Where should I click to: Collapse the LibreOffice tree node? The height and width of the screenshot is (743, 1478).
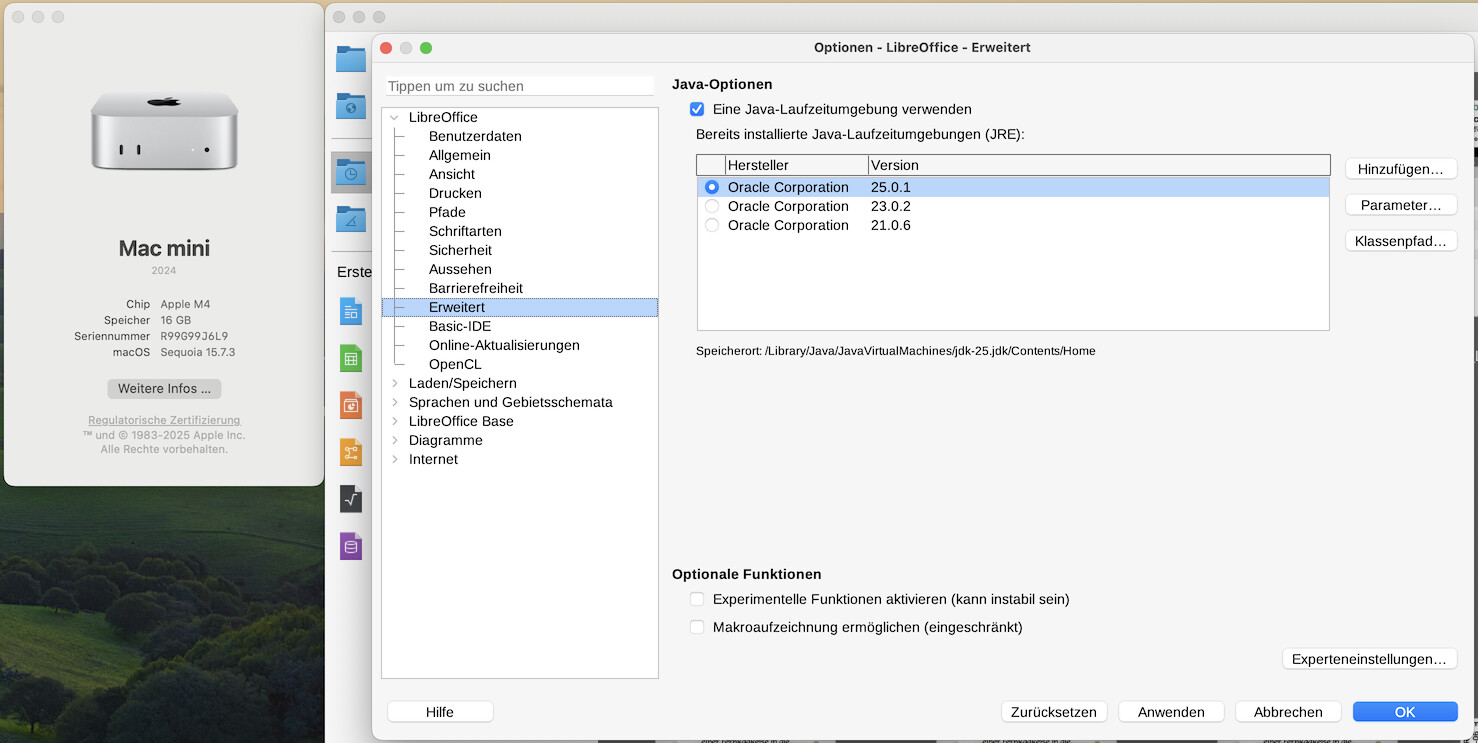pos(395,117)
